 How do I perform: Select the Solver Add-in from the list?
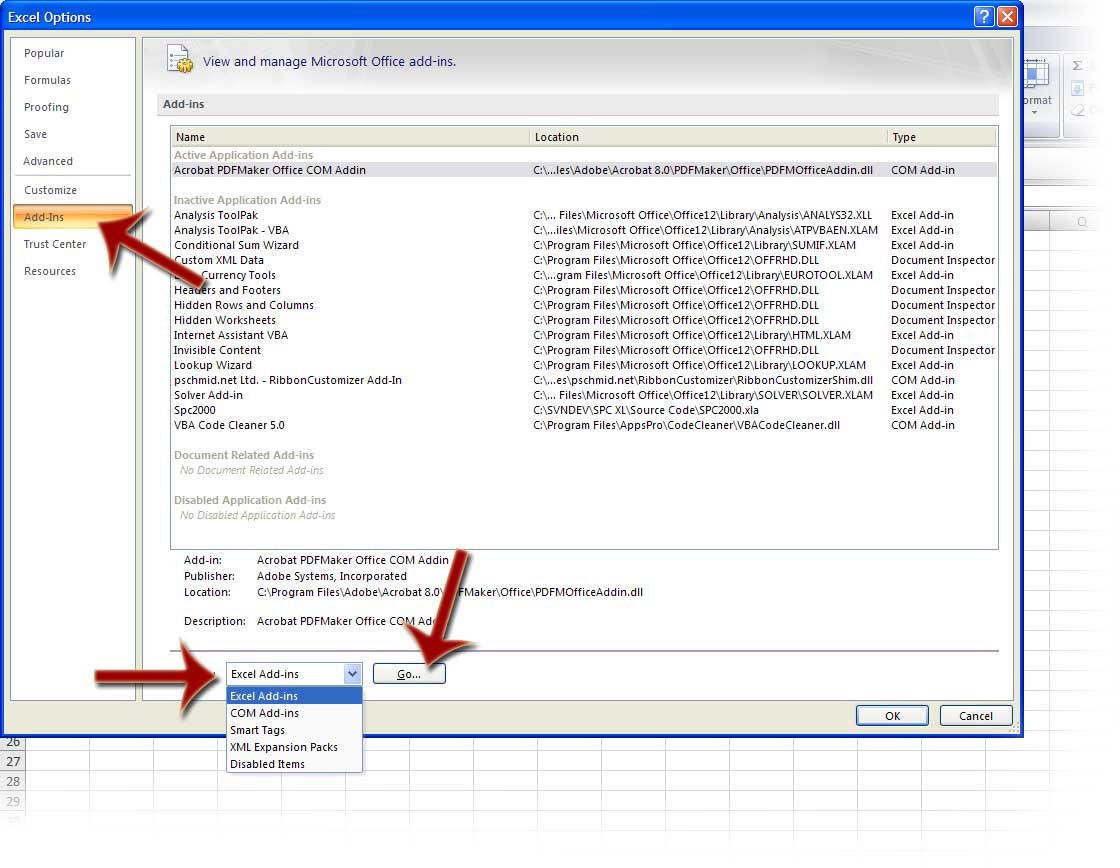click(x=211, y=395)
